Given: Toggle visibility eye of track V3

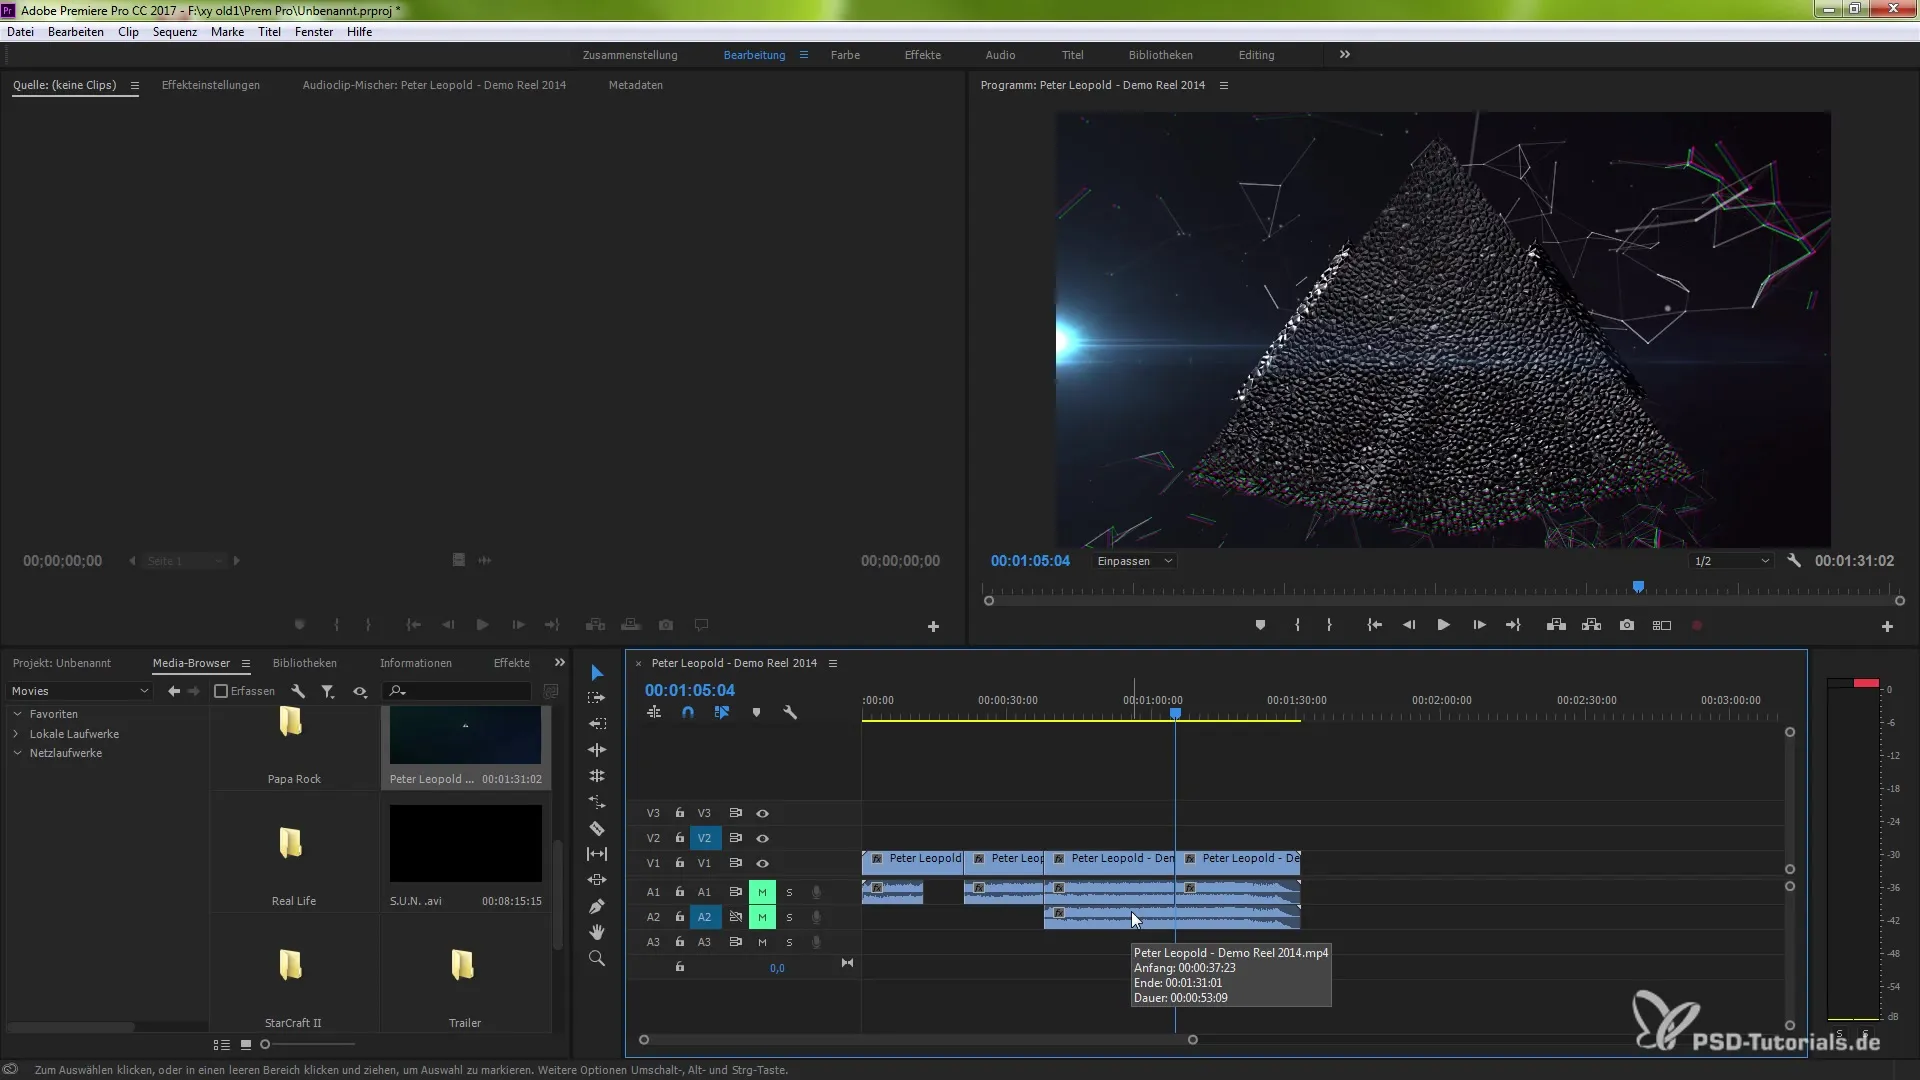Looking at the screenshot, I should click(762, 814).
